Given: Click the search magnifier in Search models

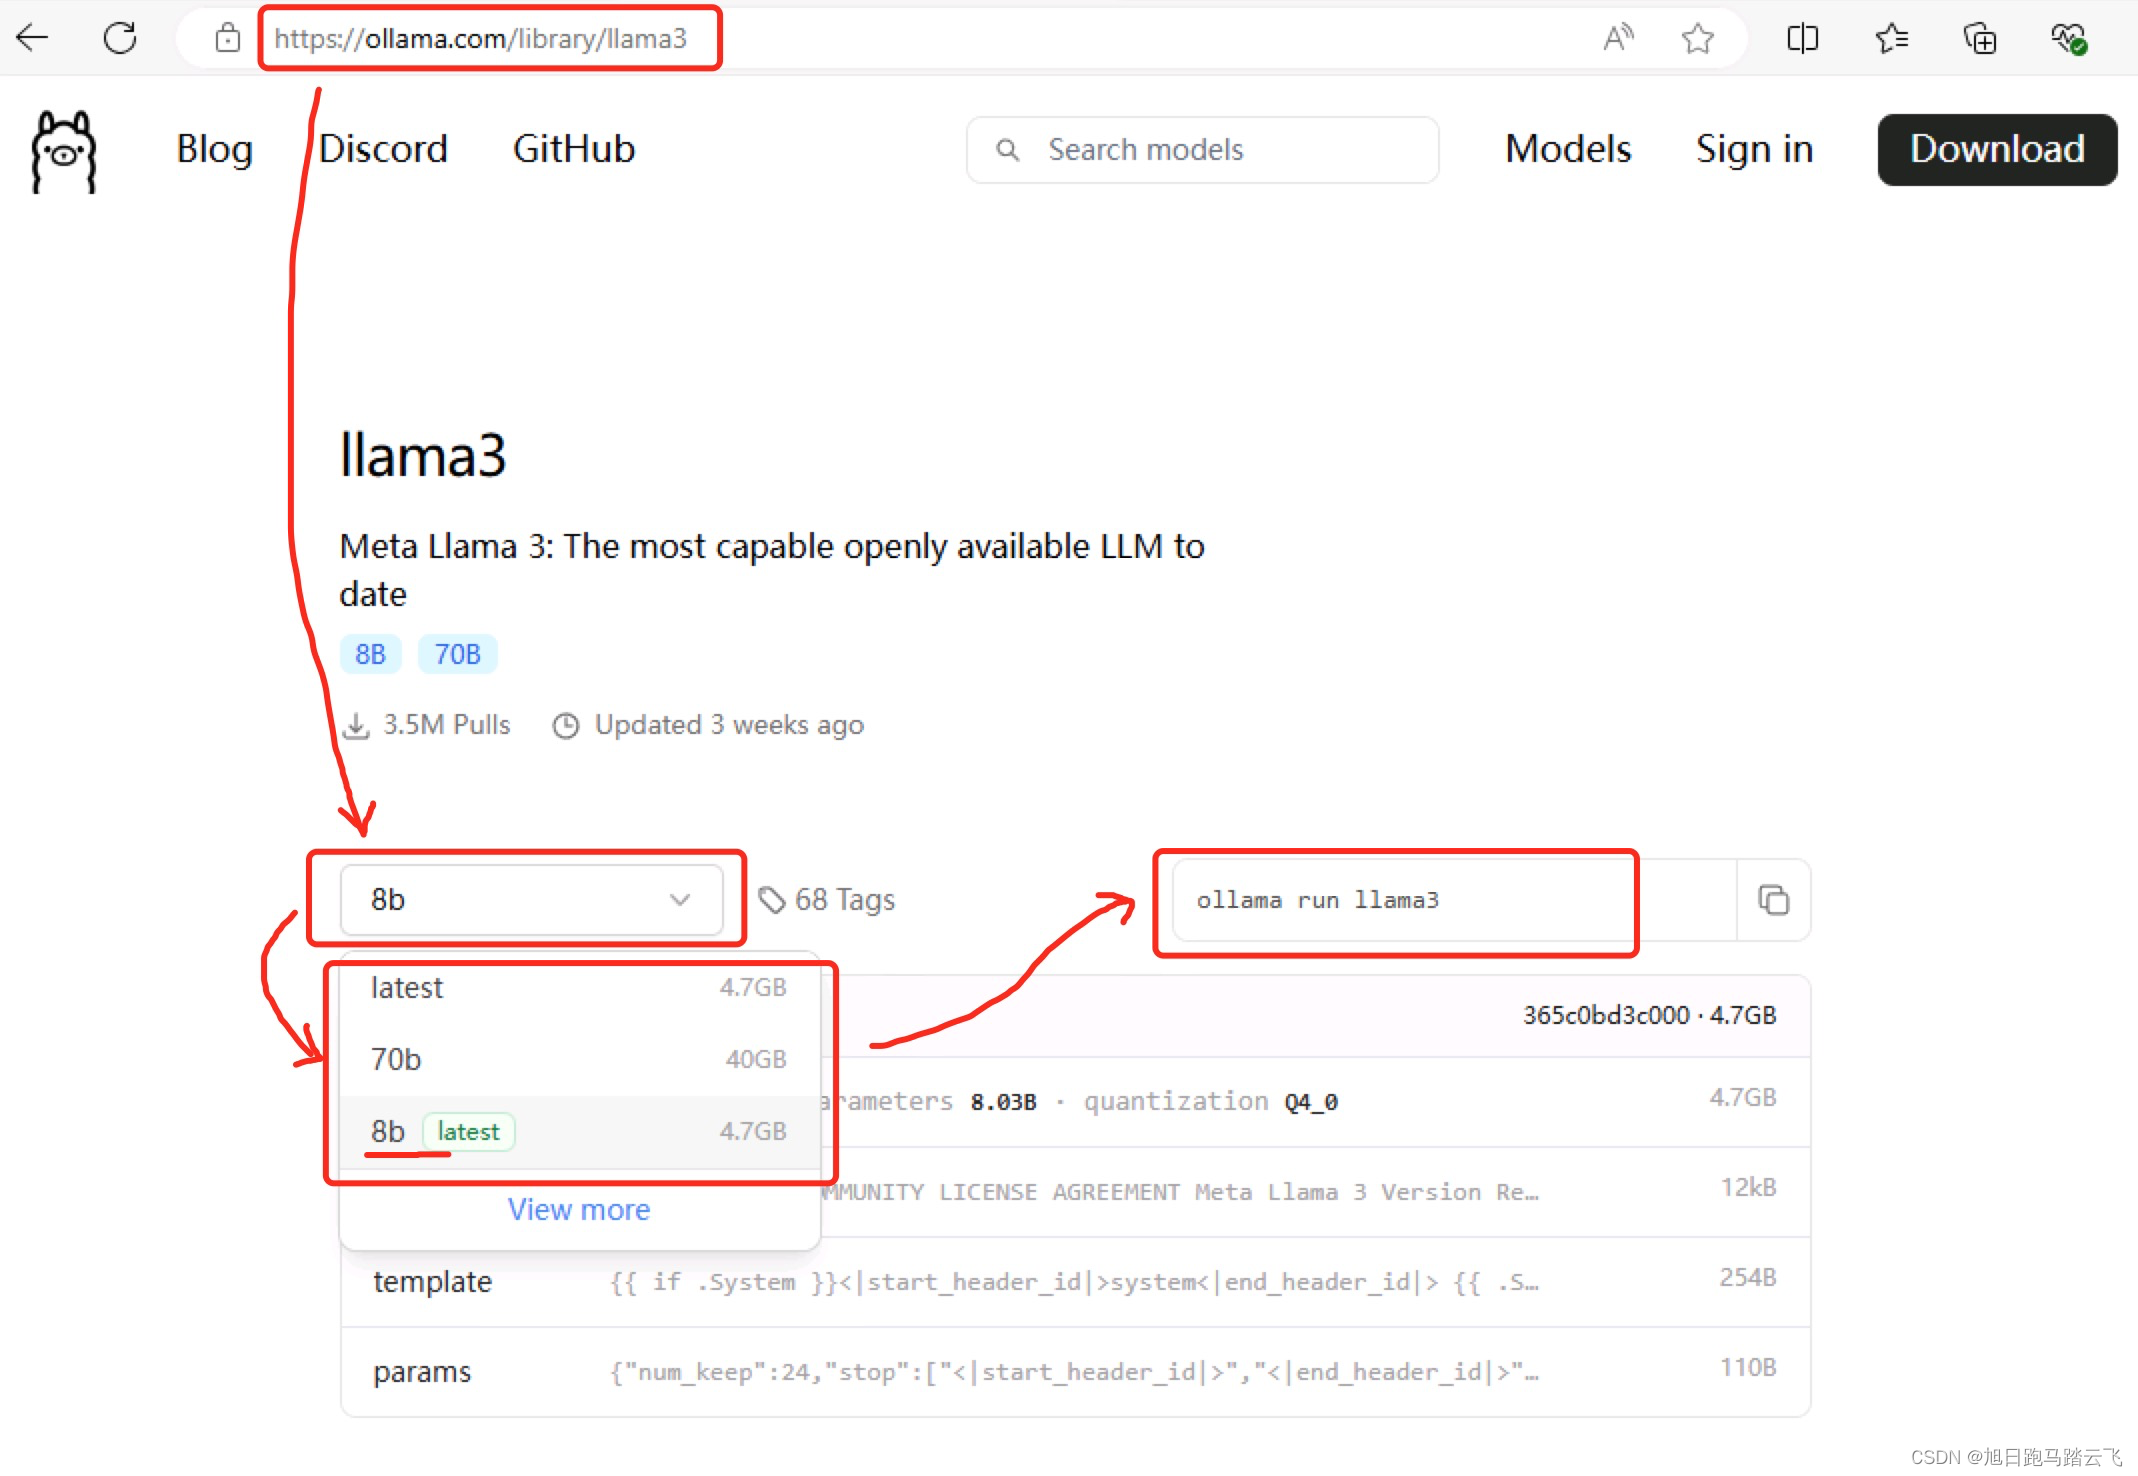Looking at the screenshot, I should (1007, 149).
